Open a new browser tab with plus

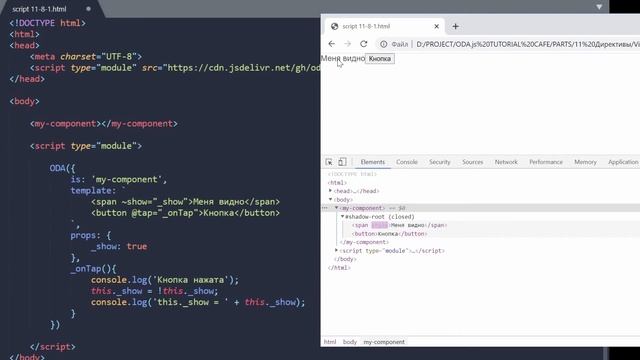[456, 27]
